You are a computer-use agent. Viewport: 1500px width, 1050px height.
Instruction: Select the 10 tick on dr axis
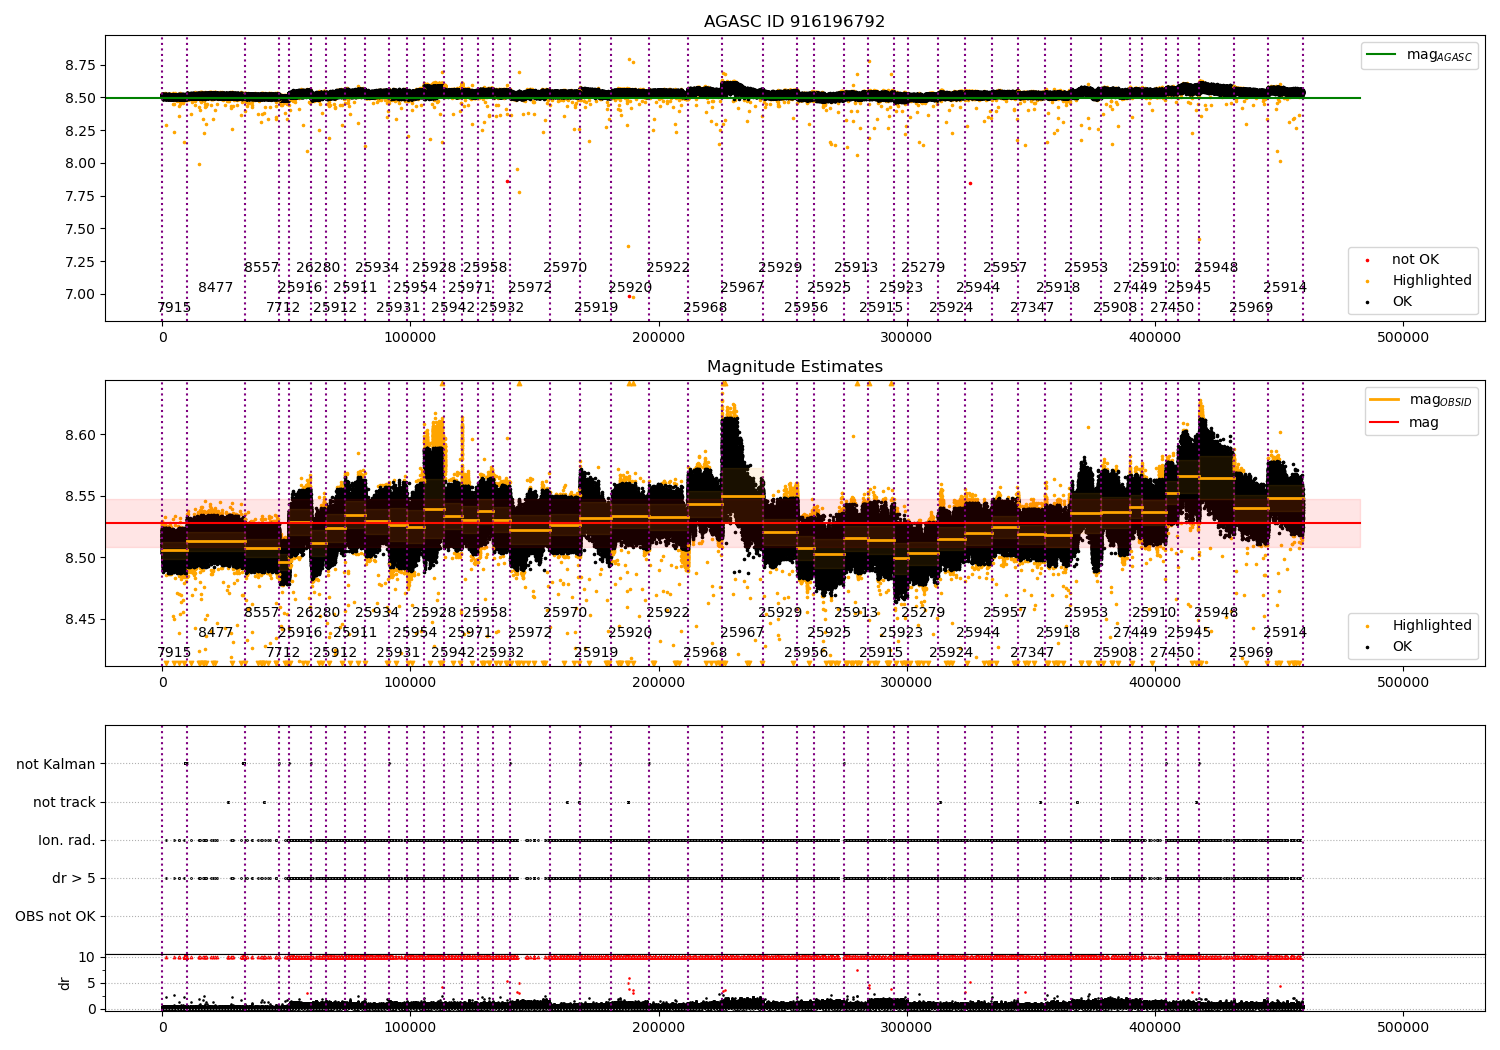click(87, 957)
